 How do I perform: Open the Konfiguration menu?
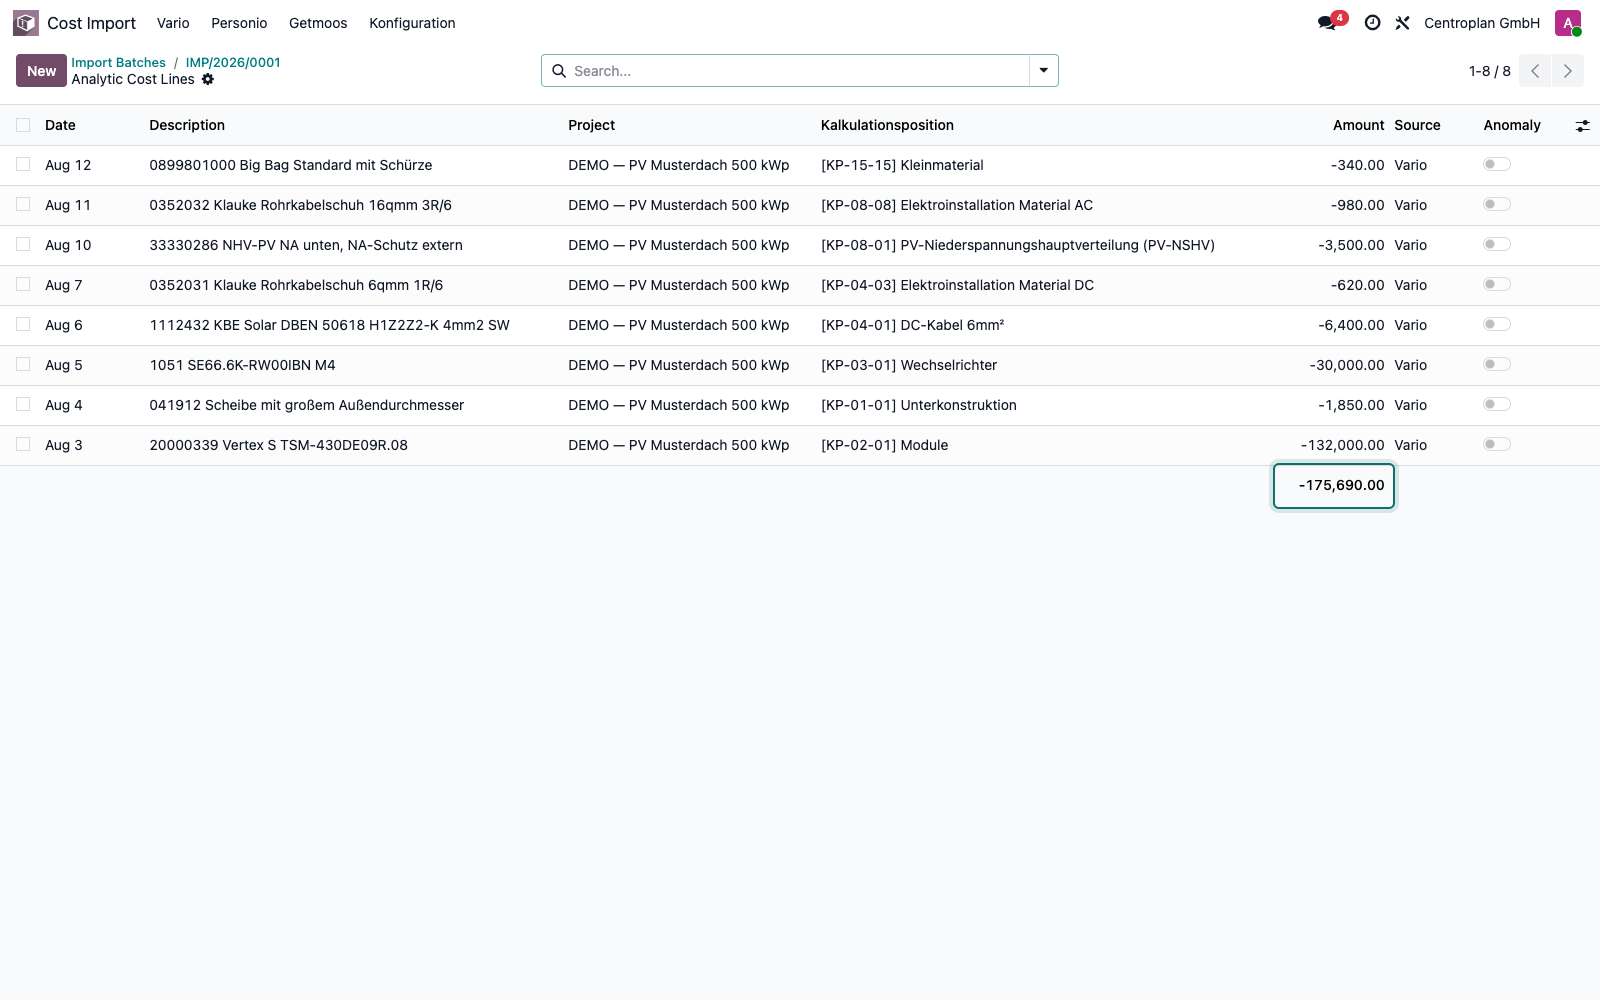(412, 23)
